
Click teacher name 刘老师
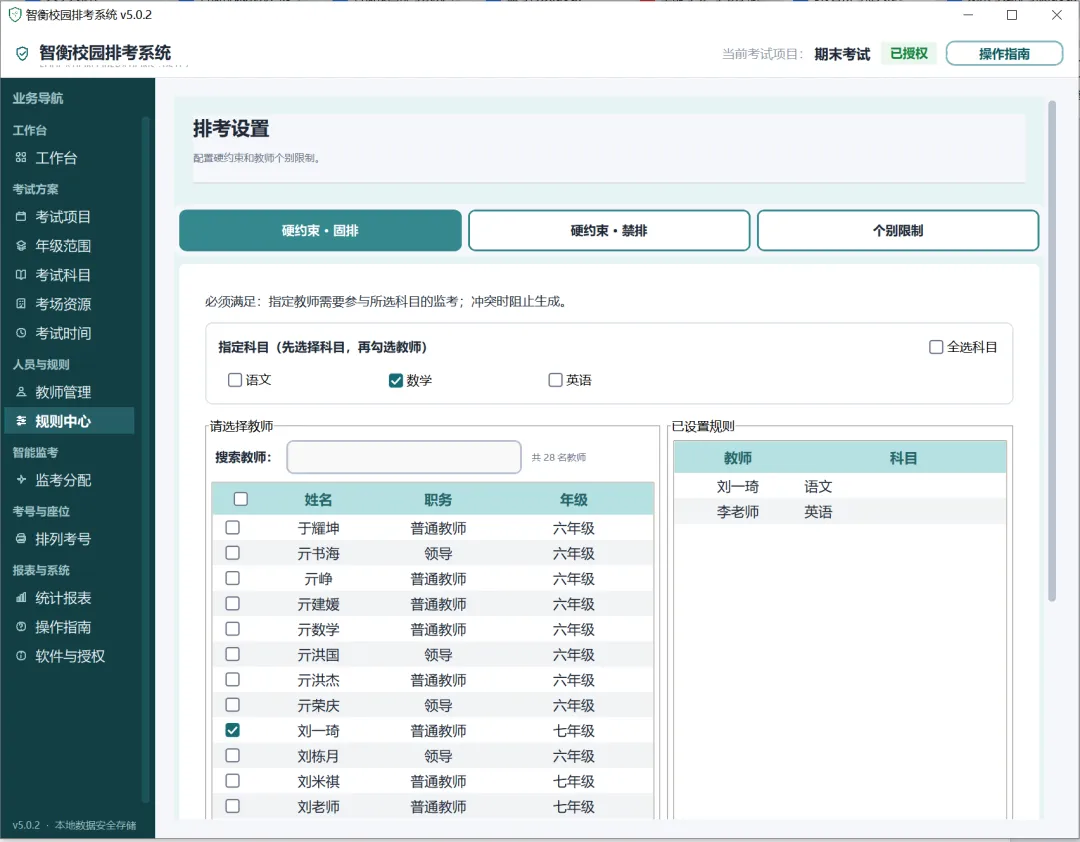coord(318,807)
